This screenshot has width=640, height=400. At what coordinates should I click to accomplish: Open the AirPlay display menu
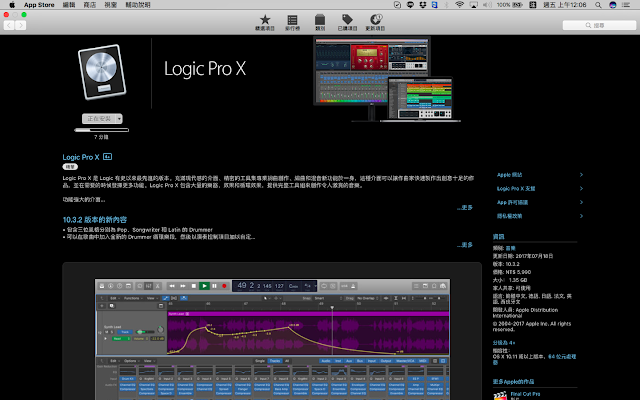tap(473, 5)
